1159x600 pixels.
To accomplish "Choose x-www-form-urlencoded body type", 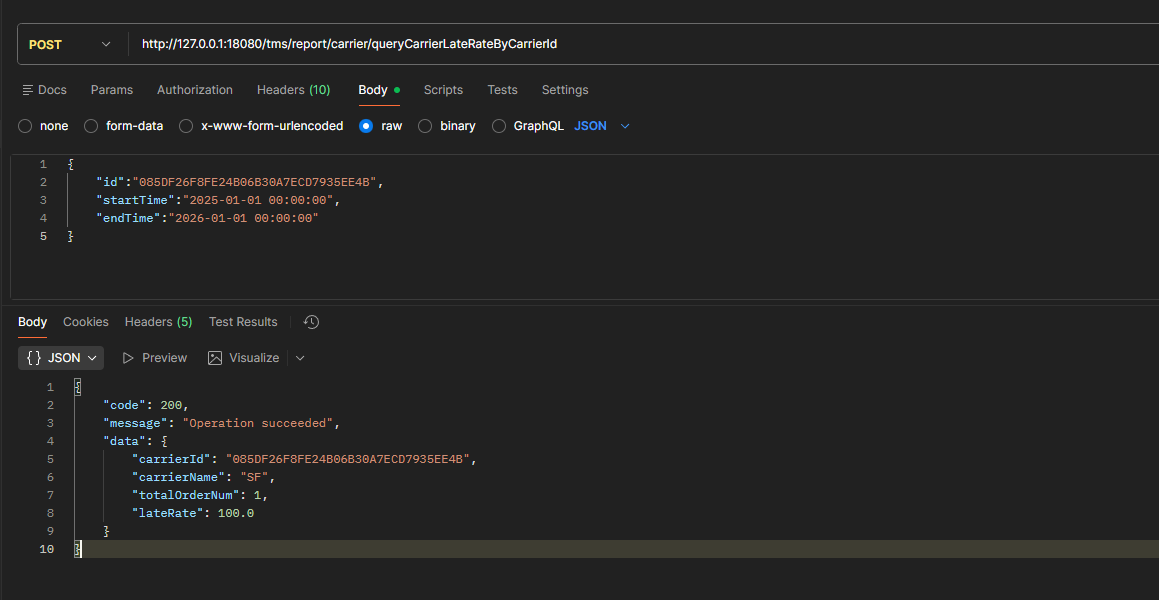I will (x=185, y=126).
